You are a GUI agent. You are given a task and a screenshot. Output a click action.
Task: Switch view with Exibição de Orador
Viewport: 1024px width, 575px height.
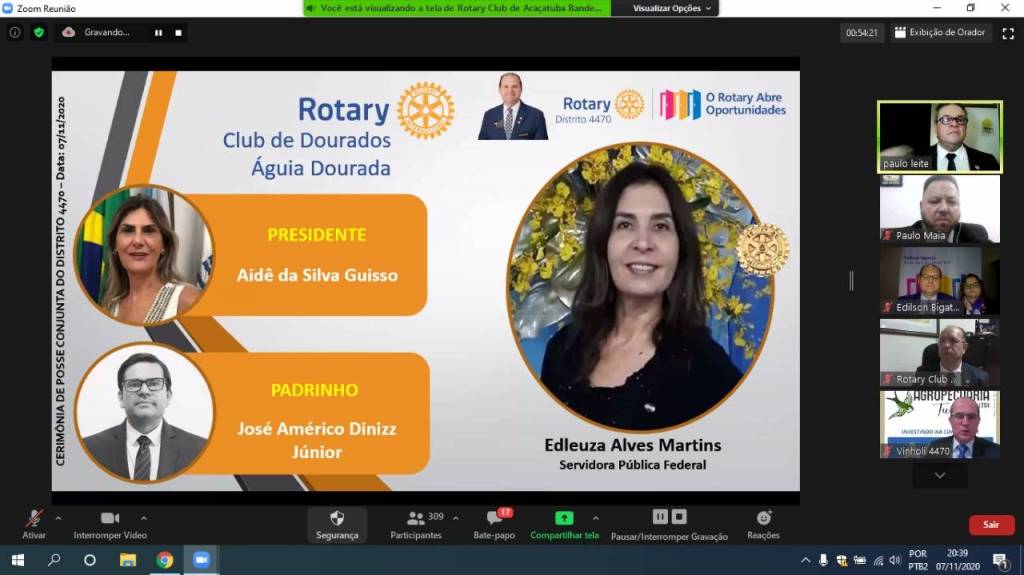(940, 33)
